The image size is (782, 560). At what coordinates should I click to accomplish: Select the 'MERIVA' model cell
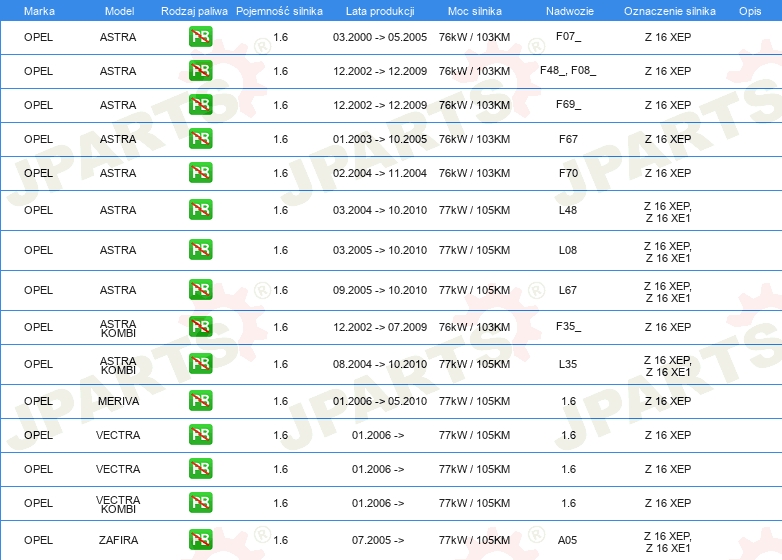pos(118,401)
